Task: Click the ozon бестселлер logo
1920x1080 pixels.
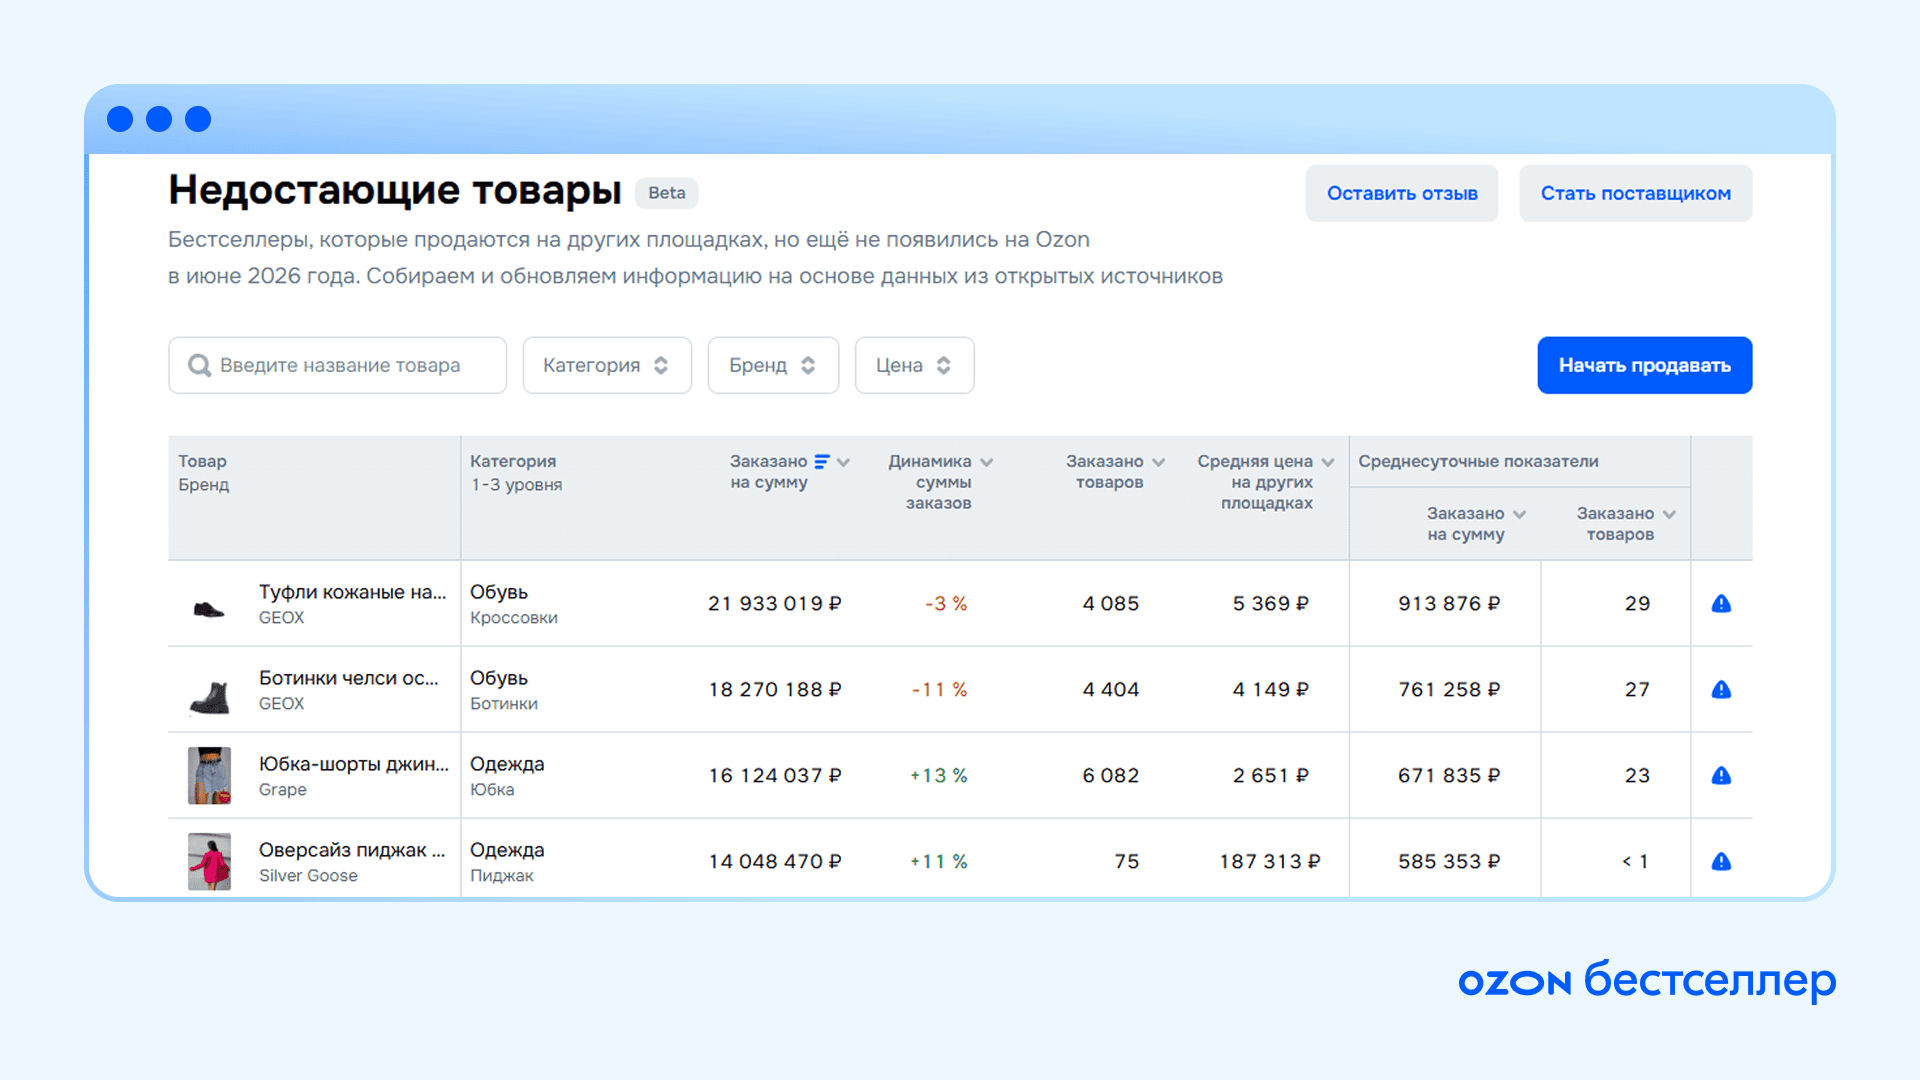Action: point(1647,980)
